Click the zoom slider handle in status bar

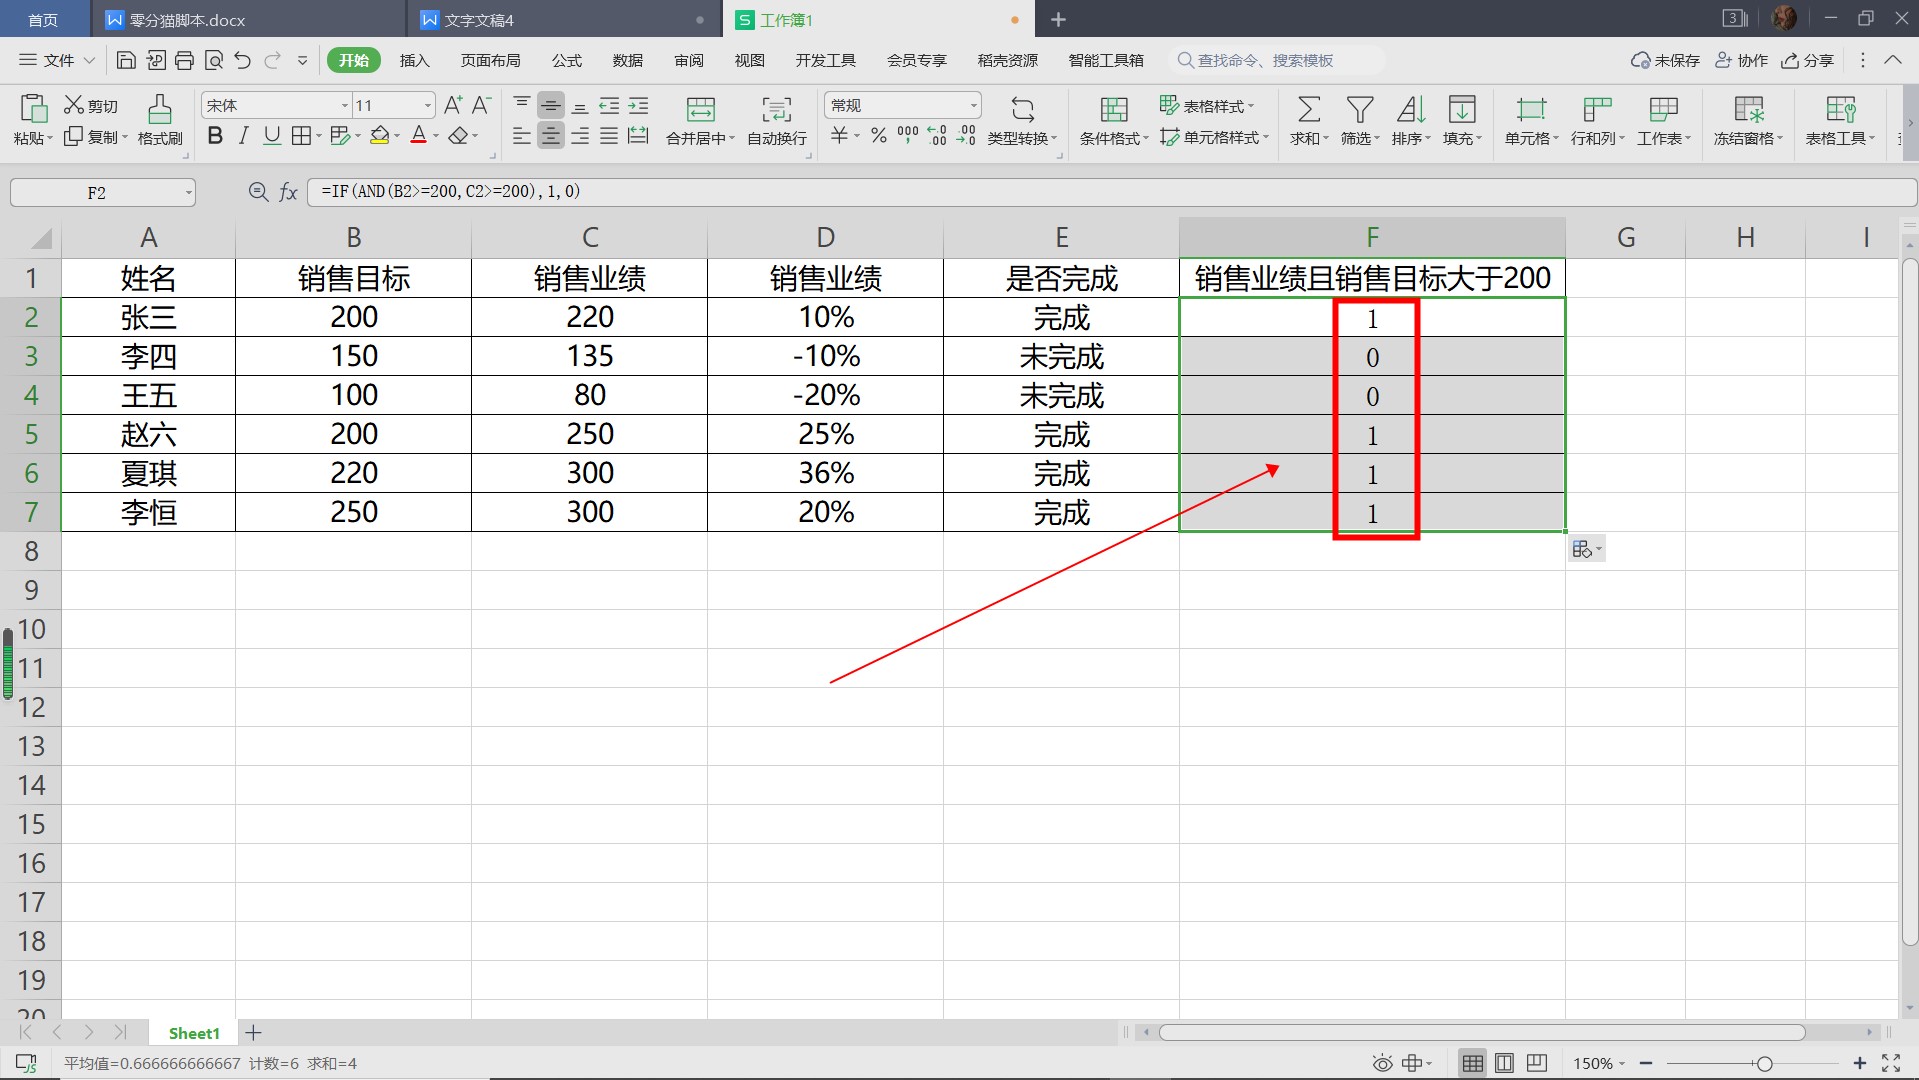(x=1764, y=1063)
